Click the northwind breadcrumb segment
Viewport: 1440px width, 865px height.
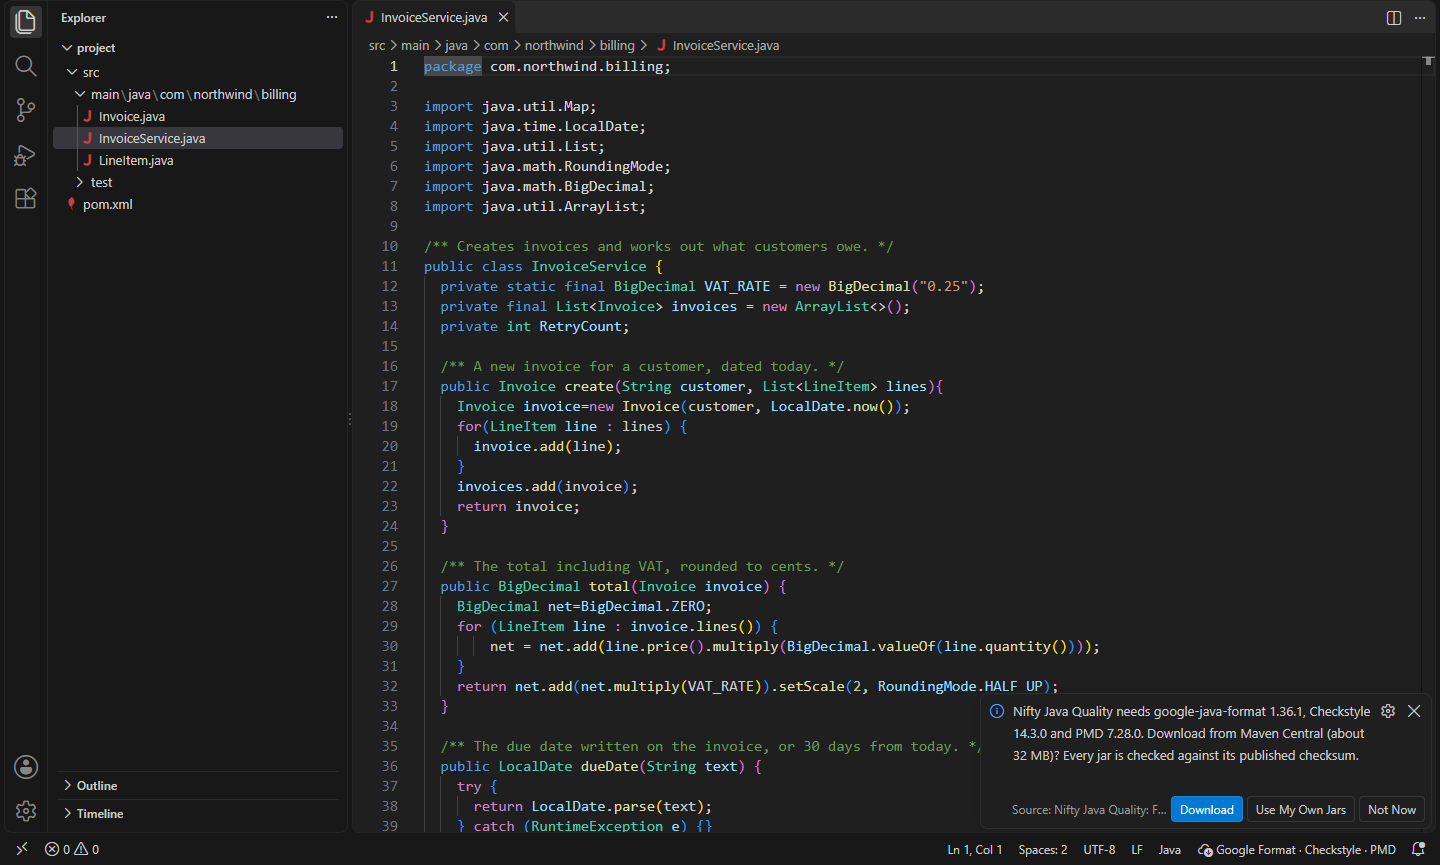(x=554, y=45)
